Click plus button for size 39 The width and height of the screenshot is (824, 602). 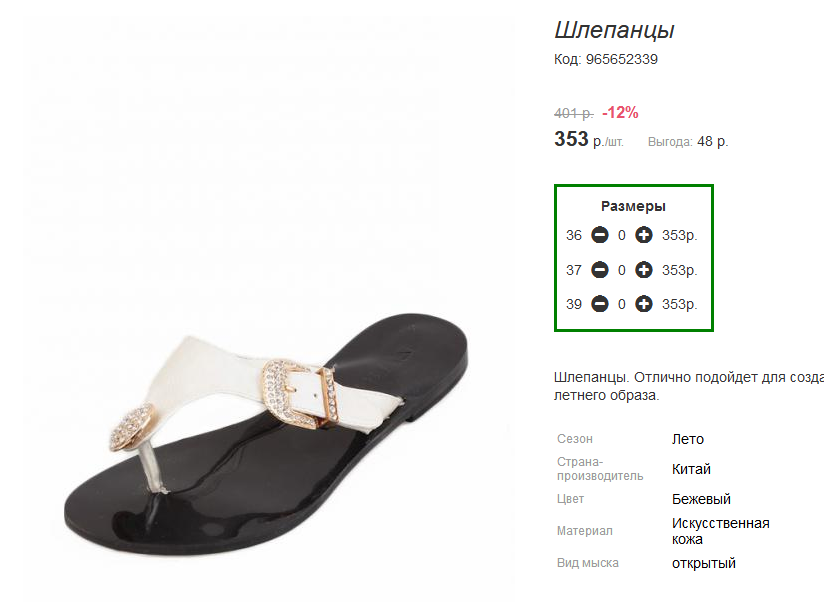click(643, 304)
